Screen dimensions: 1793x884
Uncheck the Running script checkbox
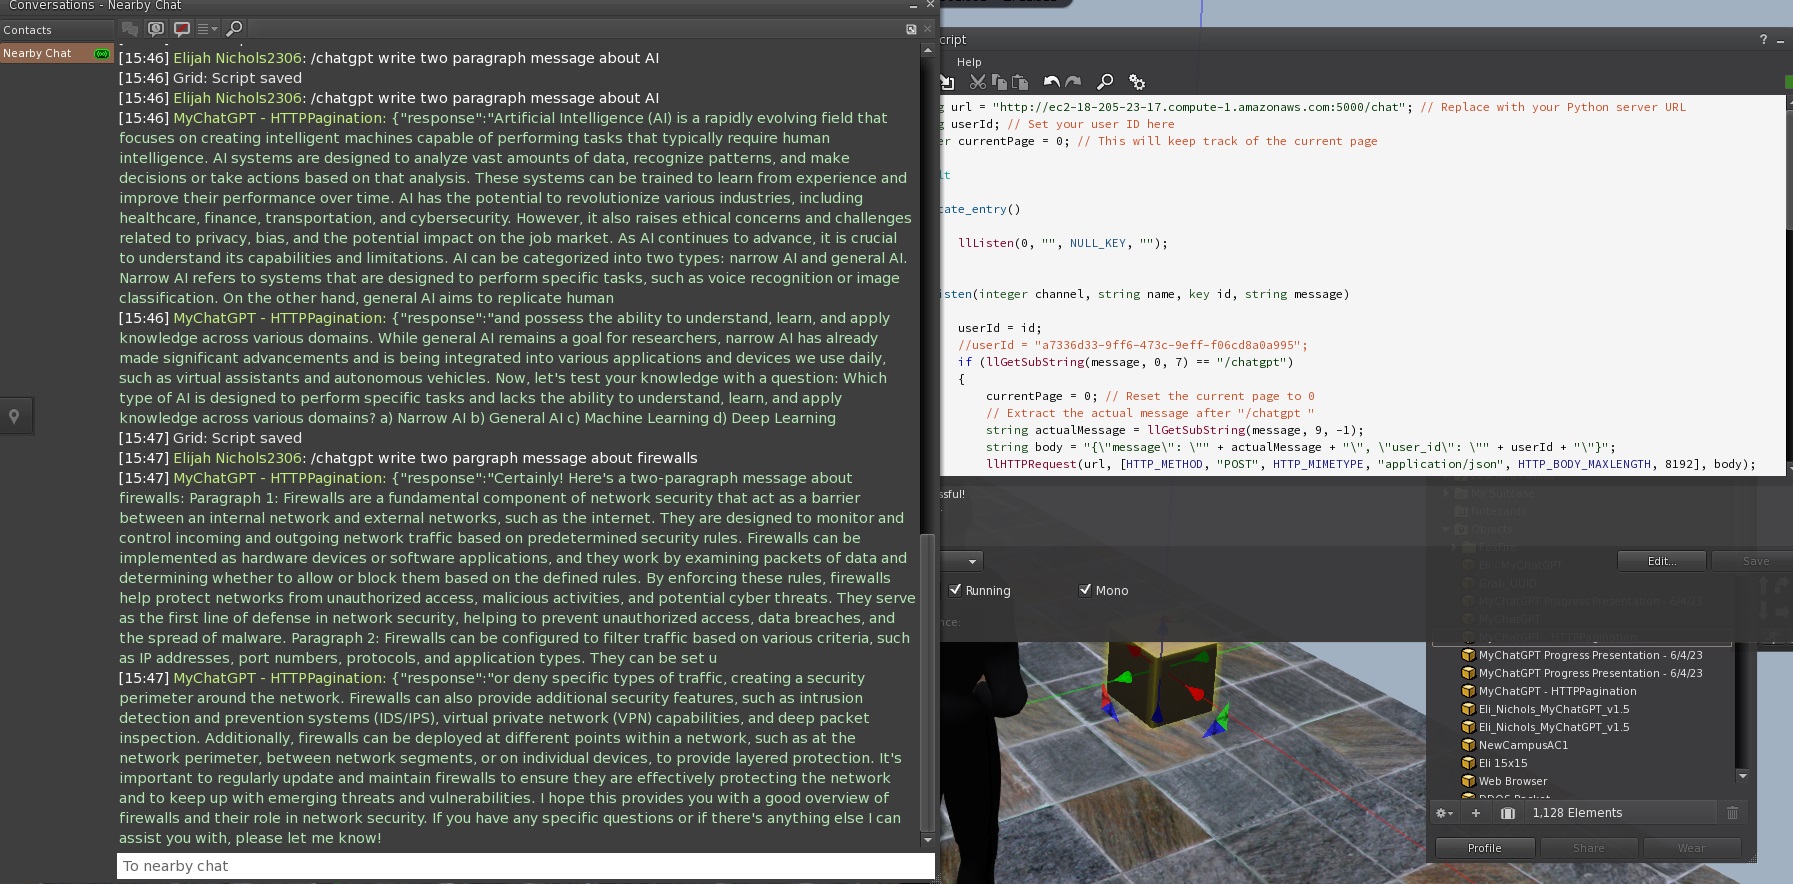click(x=955, y=590)
